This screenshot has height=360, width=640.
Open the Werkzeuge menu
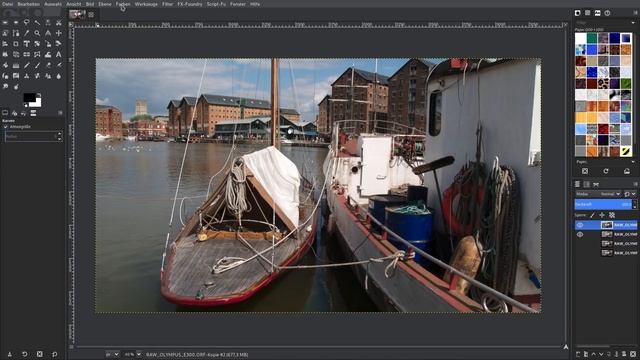tap(146, 4)
